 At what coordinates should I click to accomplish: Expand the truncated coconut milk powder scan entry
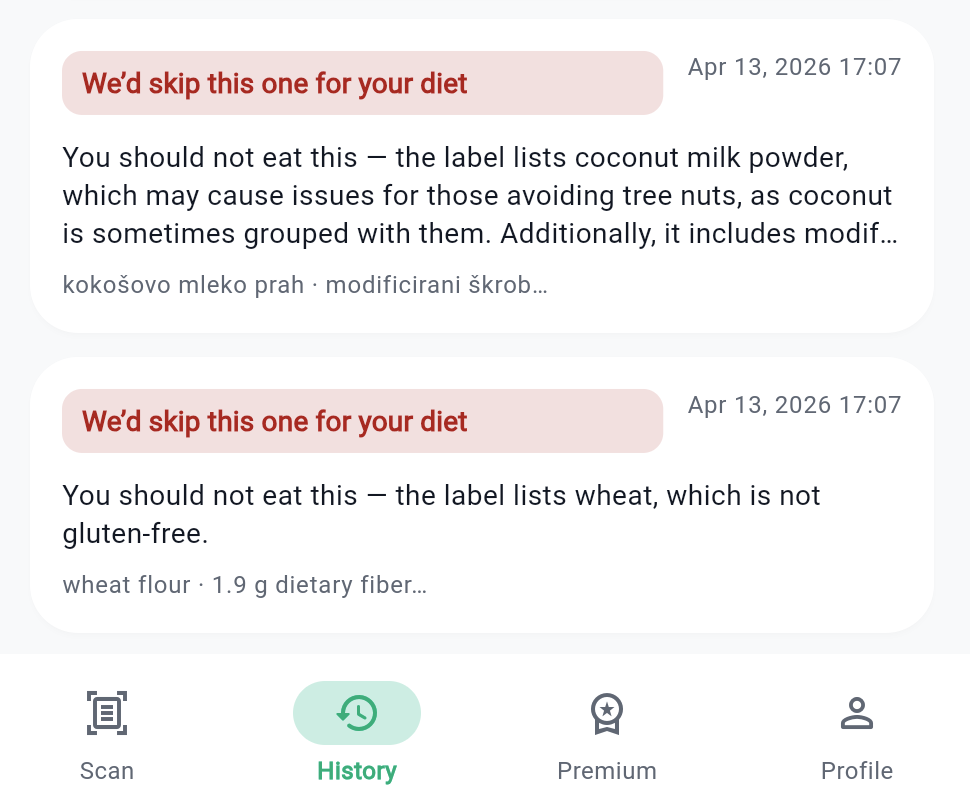tap(304, 285)
